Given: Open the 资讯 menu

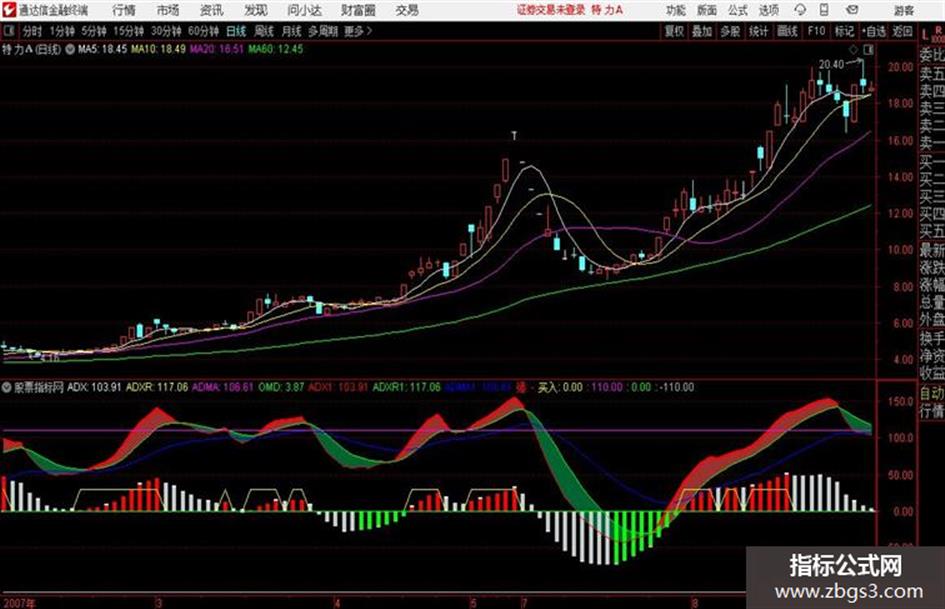Looking at the screenshot, I should [x=211, y=10].
